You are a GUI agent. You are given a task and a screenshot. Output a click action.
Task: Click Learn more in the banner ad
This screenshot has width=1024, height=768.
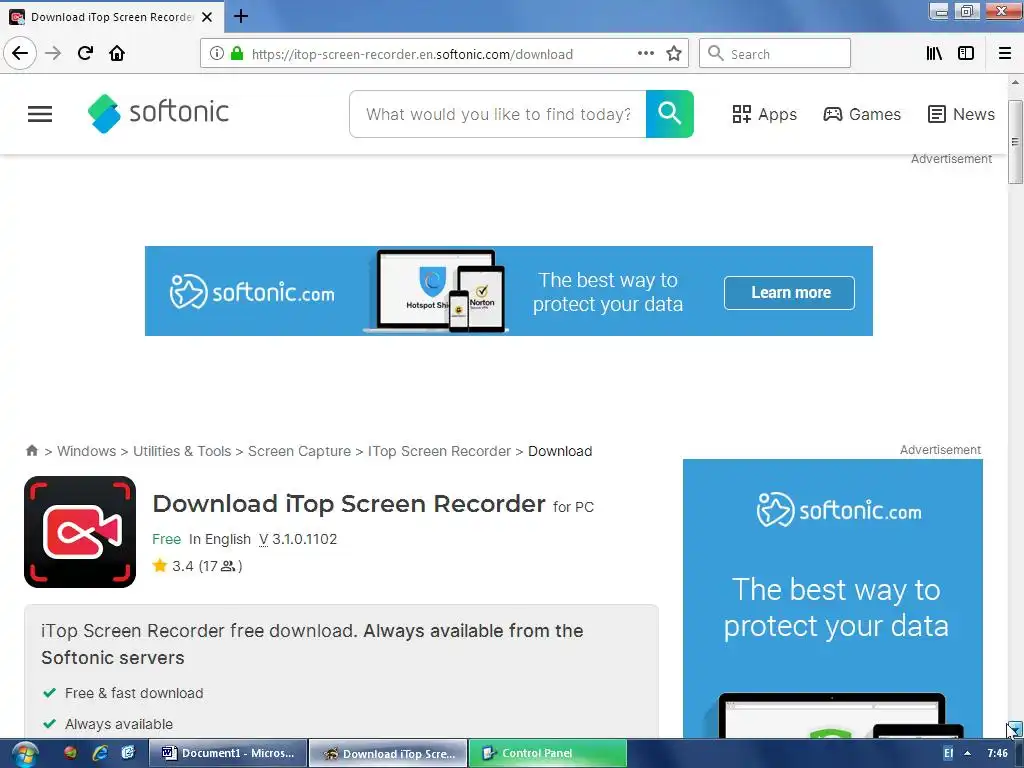point(790,293)
